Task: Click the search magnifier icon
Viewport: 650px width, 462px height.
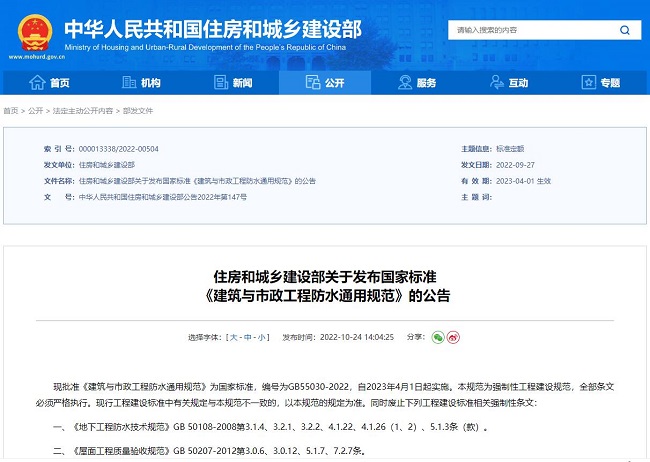Action: tap(625, 30)
